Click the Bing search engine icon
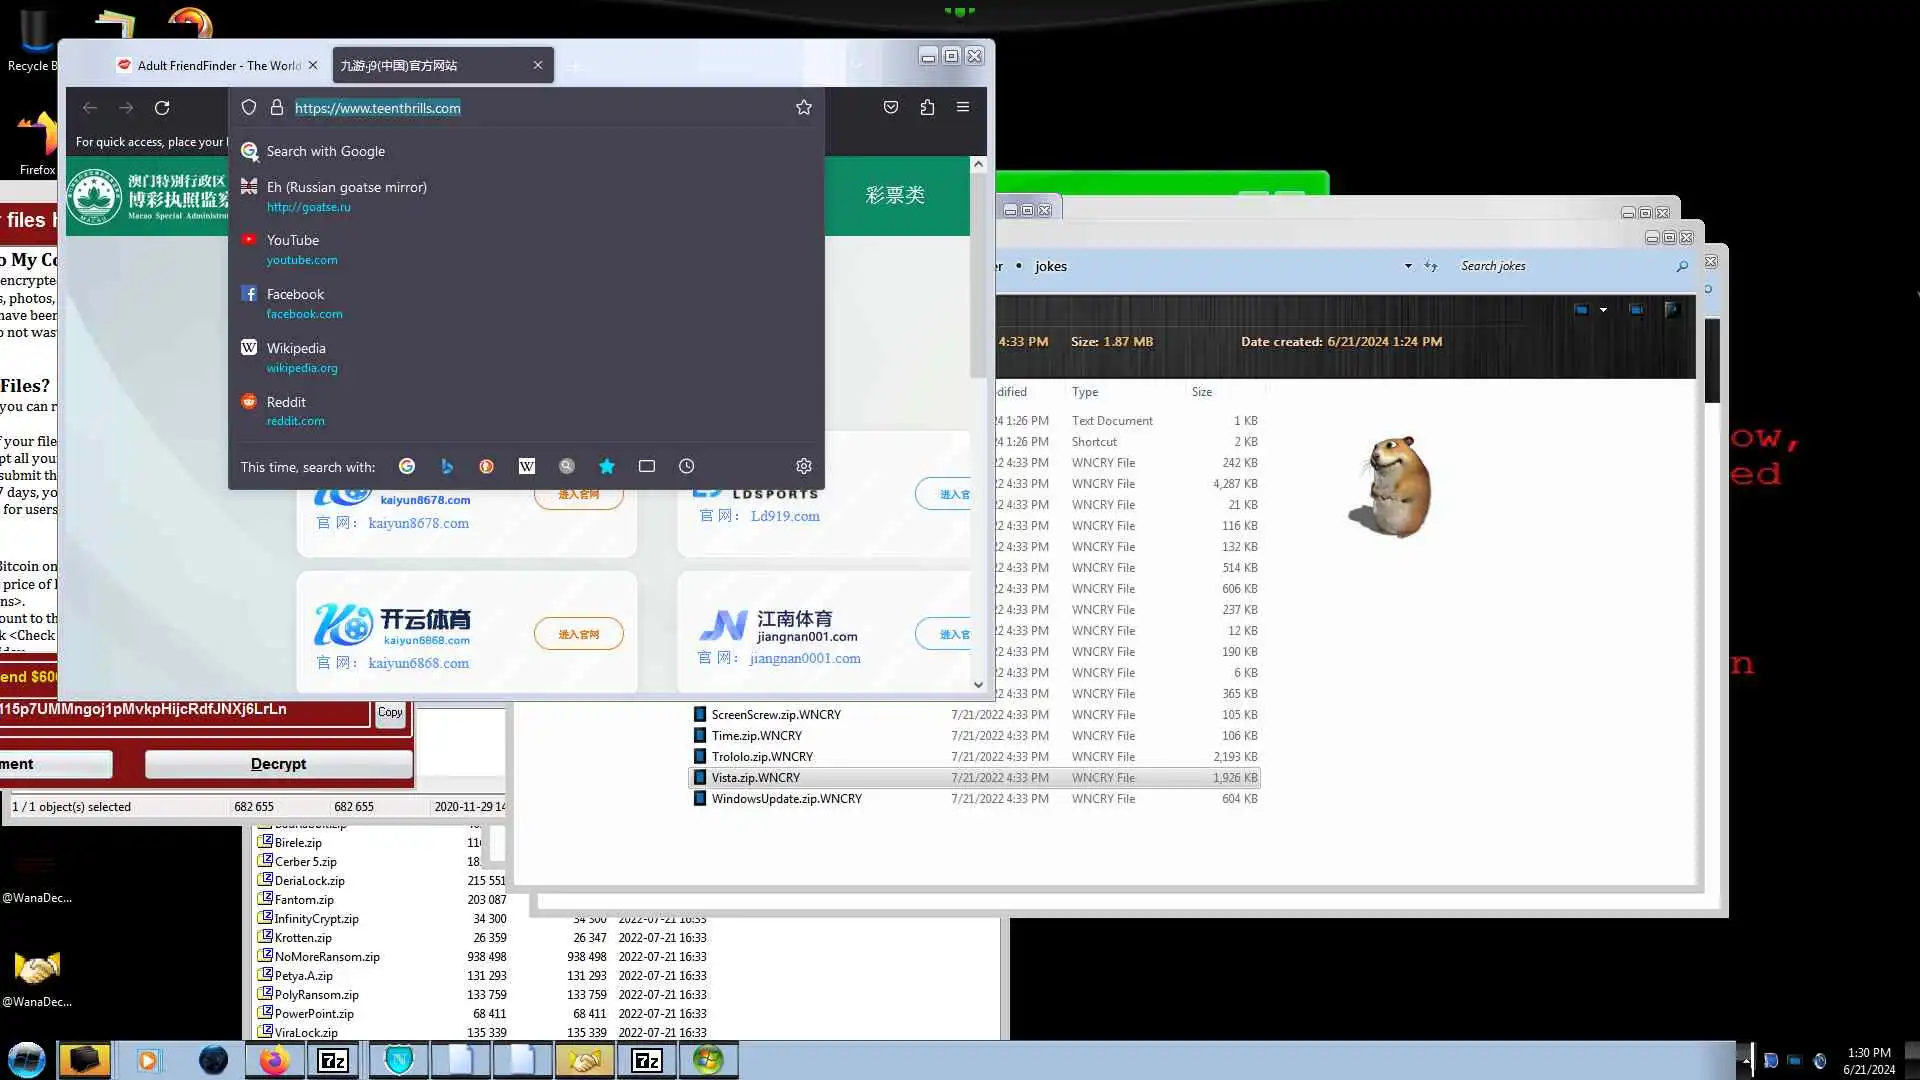This screenshot has height=1080, width=1920. pyautogui.click(x=447, y=466)
